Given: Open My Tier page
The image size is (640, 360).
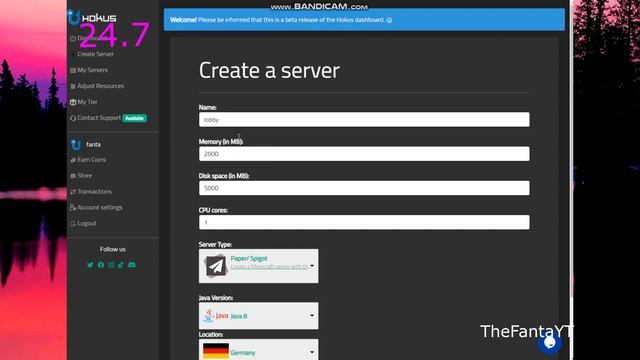Looking at the screenshot, I should click(x=87, y=102).
